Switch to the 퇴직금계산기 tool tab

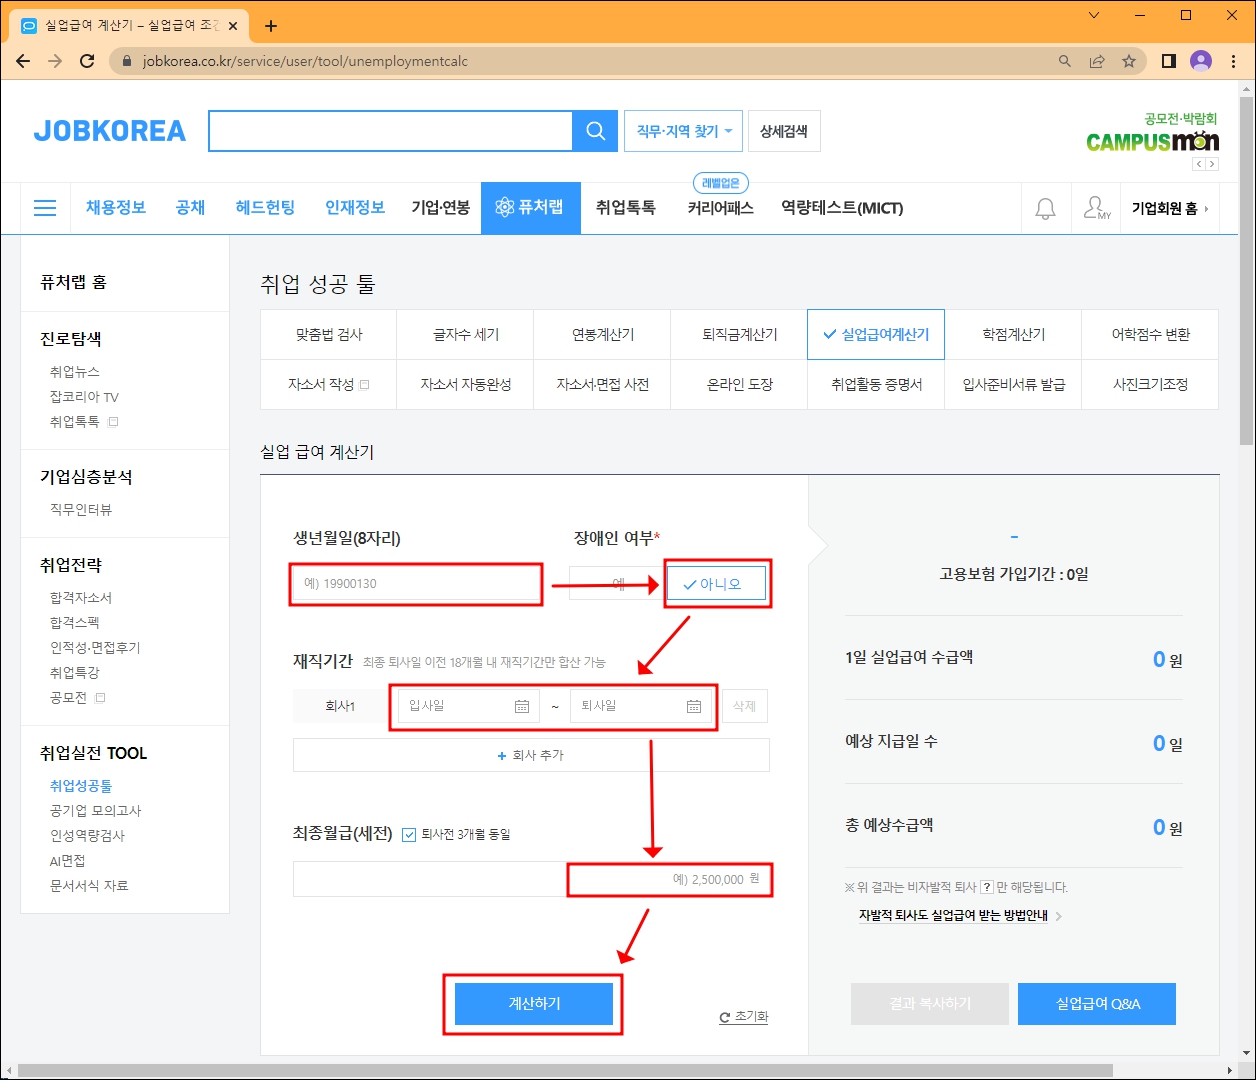click(740, 335)
